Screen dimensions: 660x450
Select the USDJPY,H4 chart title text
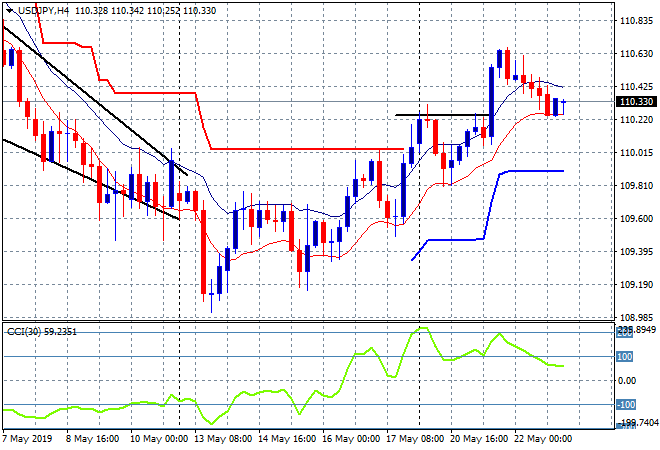coord(43,11)
